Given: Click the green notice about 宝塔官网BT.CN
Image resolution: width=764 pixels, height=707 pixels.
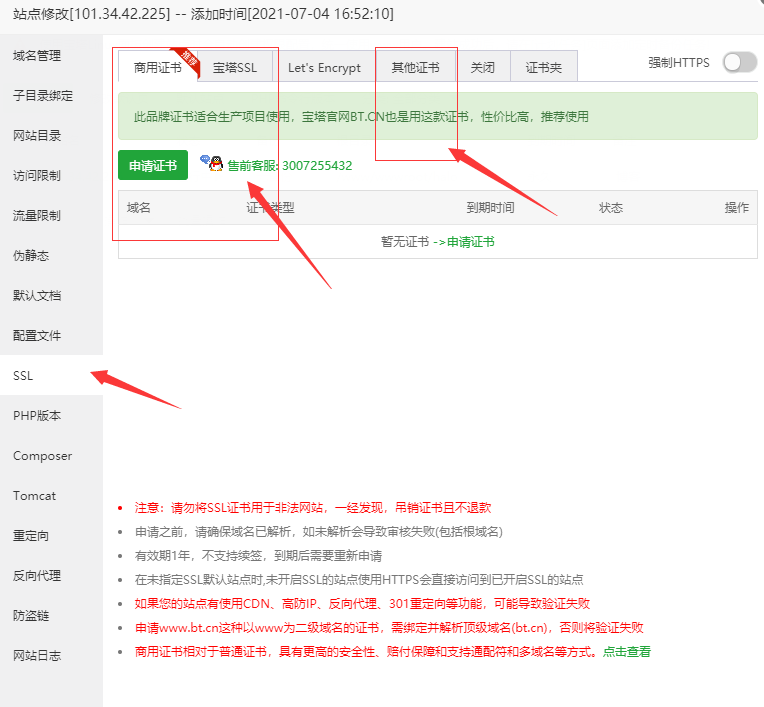Looking at the screenshot, I should pyautogui.click(x=438, y=116).
